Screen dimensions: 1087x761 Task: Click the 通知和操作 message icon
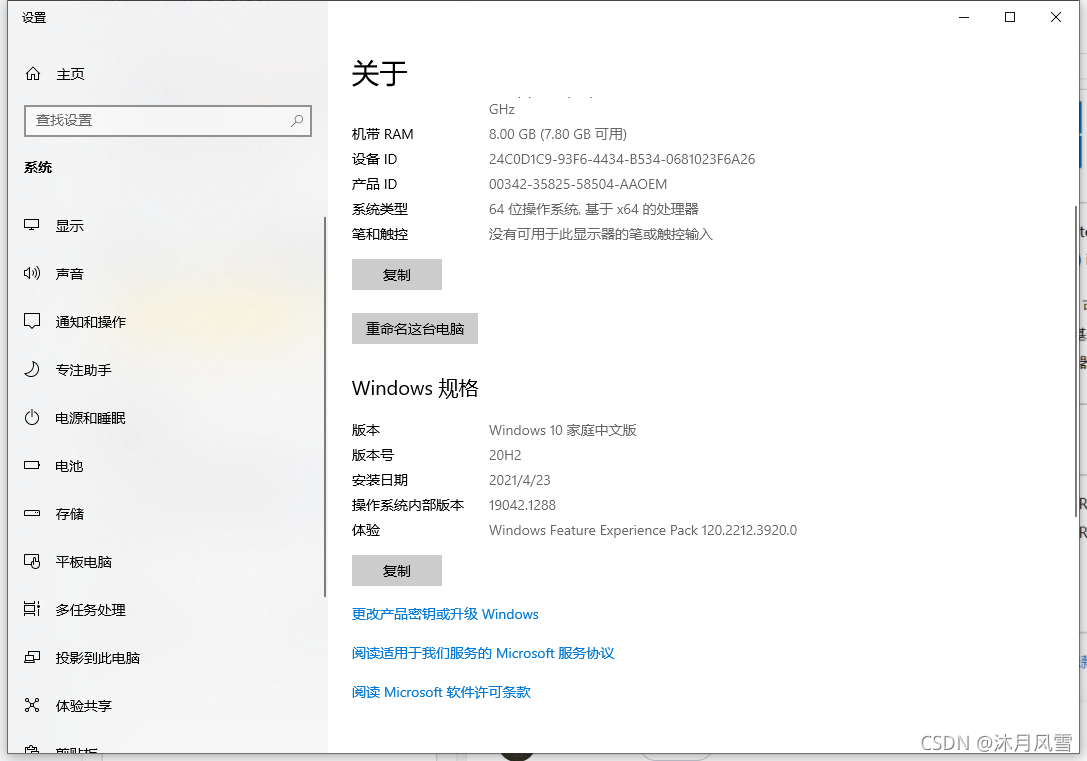coord(32,321)
